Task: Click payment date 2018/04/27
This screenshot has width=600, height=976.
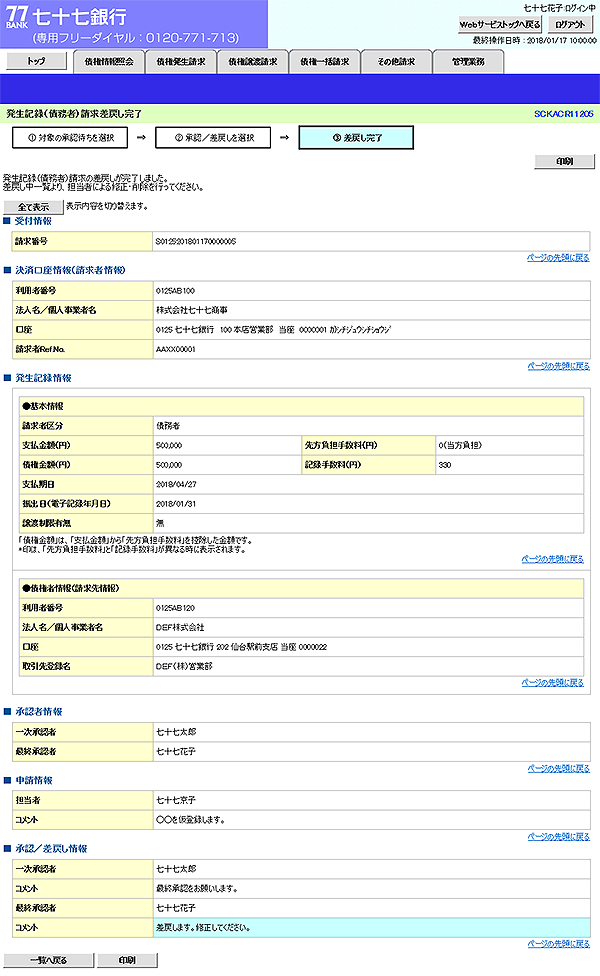Action: (x=176, y=484)
